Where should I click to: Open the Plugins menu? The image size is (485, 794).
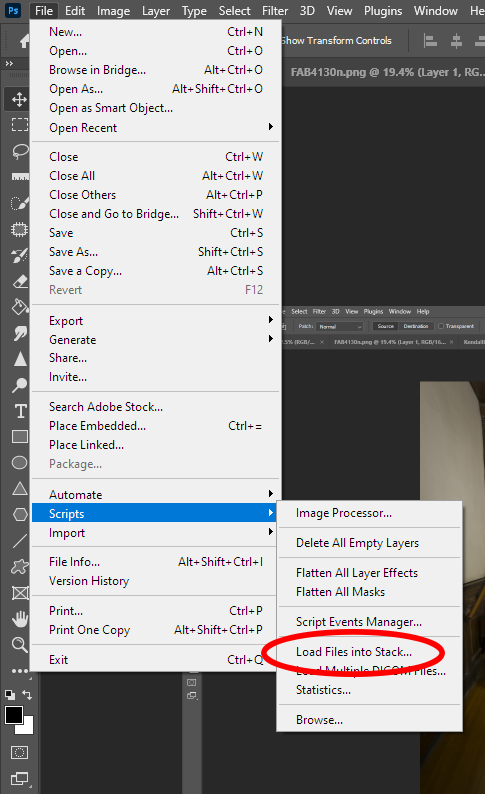[383, 11]
